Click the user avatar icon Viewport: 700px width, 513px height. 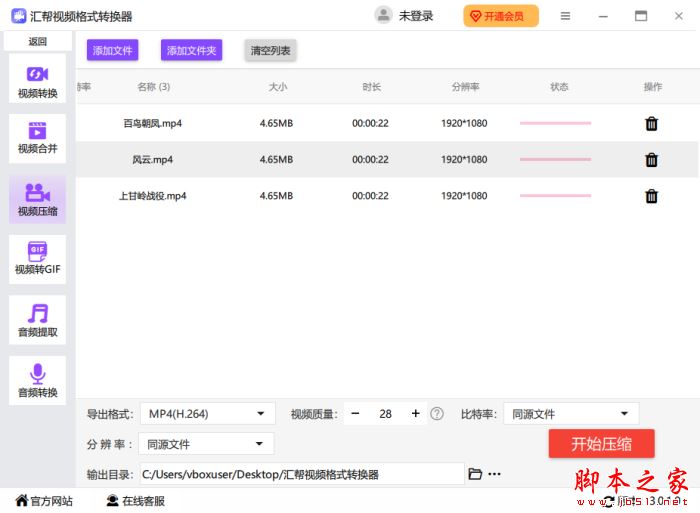(383, 15)
